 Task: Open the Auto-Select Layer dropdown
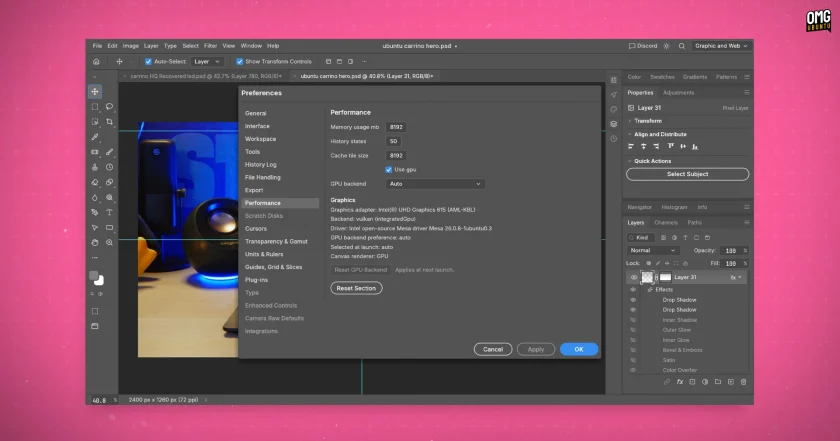207,62
